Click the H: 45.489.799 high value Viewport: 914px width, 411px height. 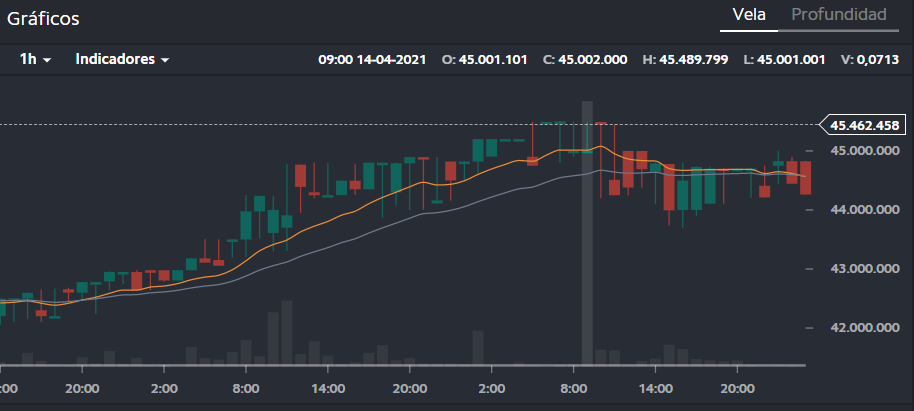685,59
